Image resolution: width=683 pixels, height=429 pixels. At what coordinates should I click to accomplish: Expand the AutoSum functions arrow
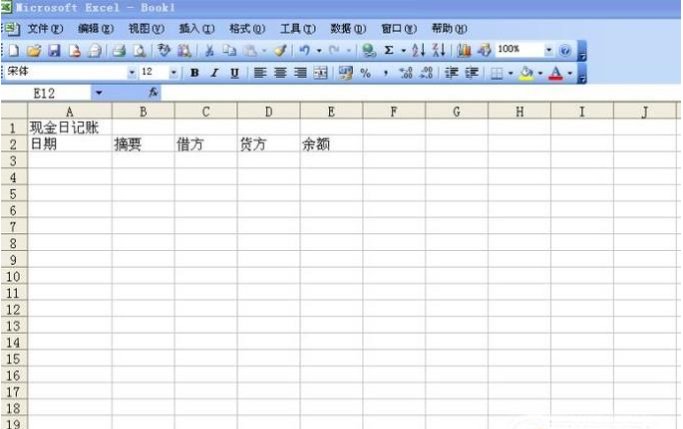pos(403,51)
